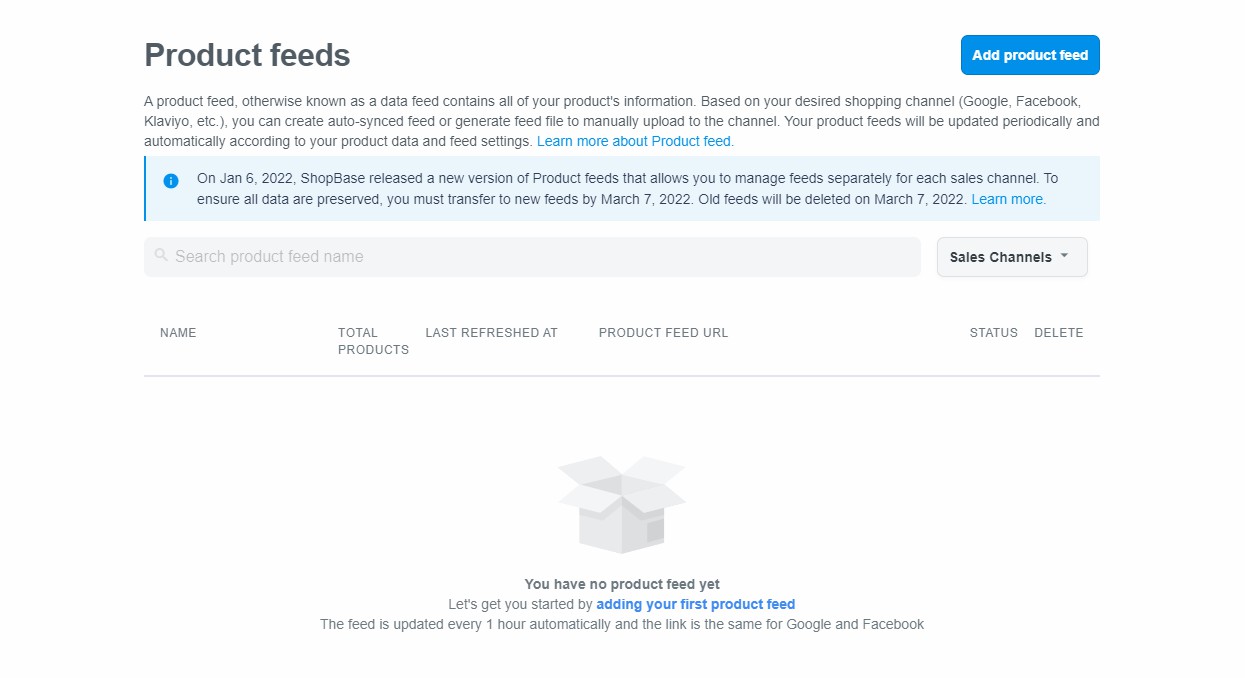Click the feed updated every 1 hour note
Viewport: 1245px width, 678px height.
pos(621,624)
